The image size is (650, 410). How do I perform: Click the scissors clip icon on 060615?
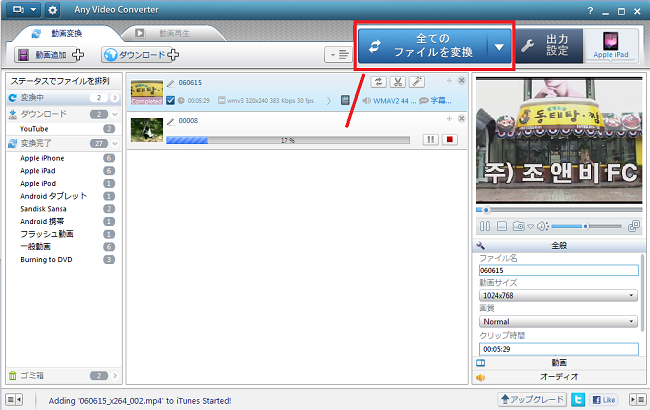tap(398, 82)
